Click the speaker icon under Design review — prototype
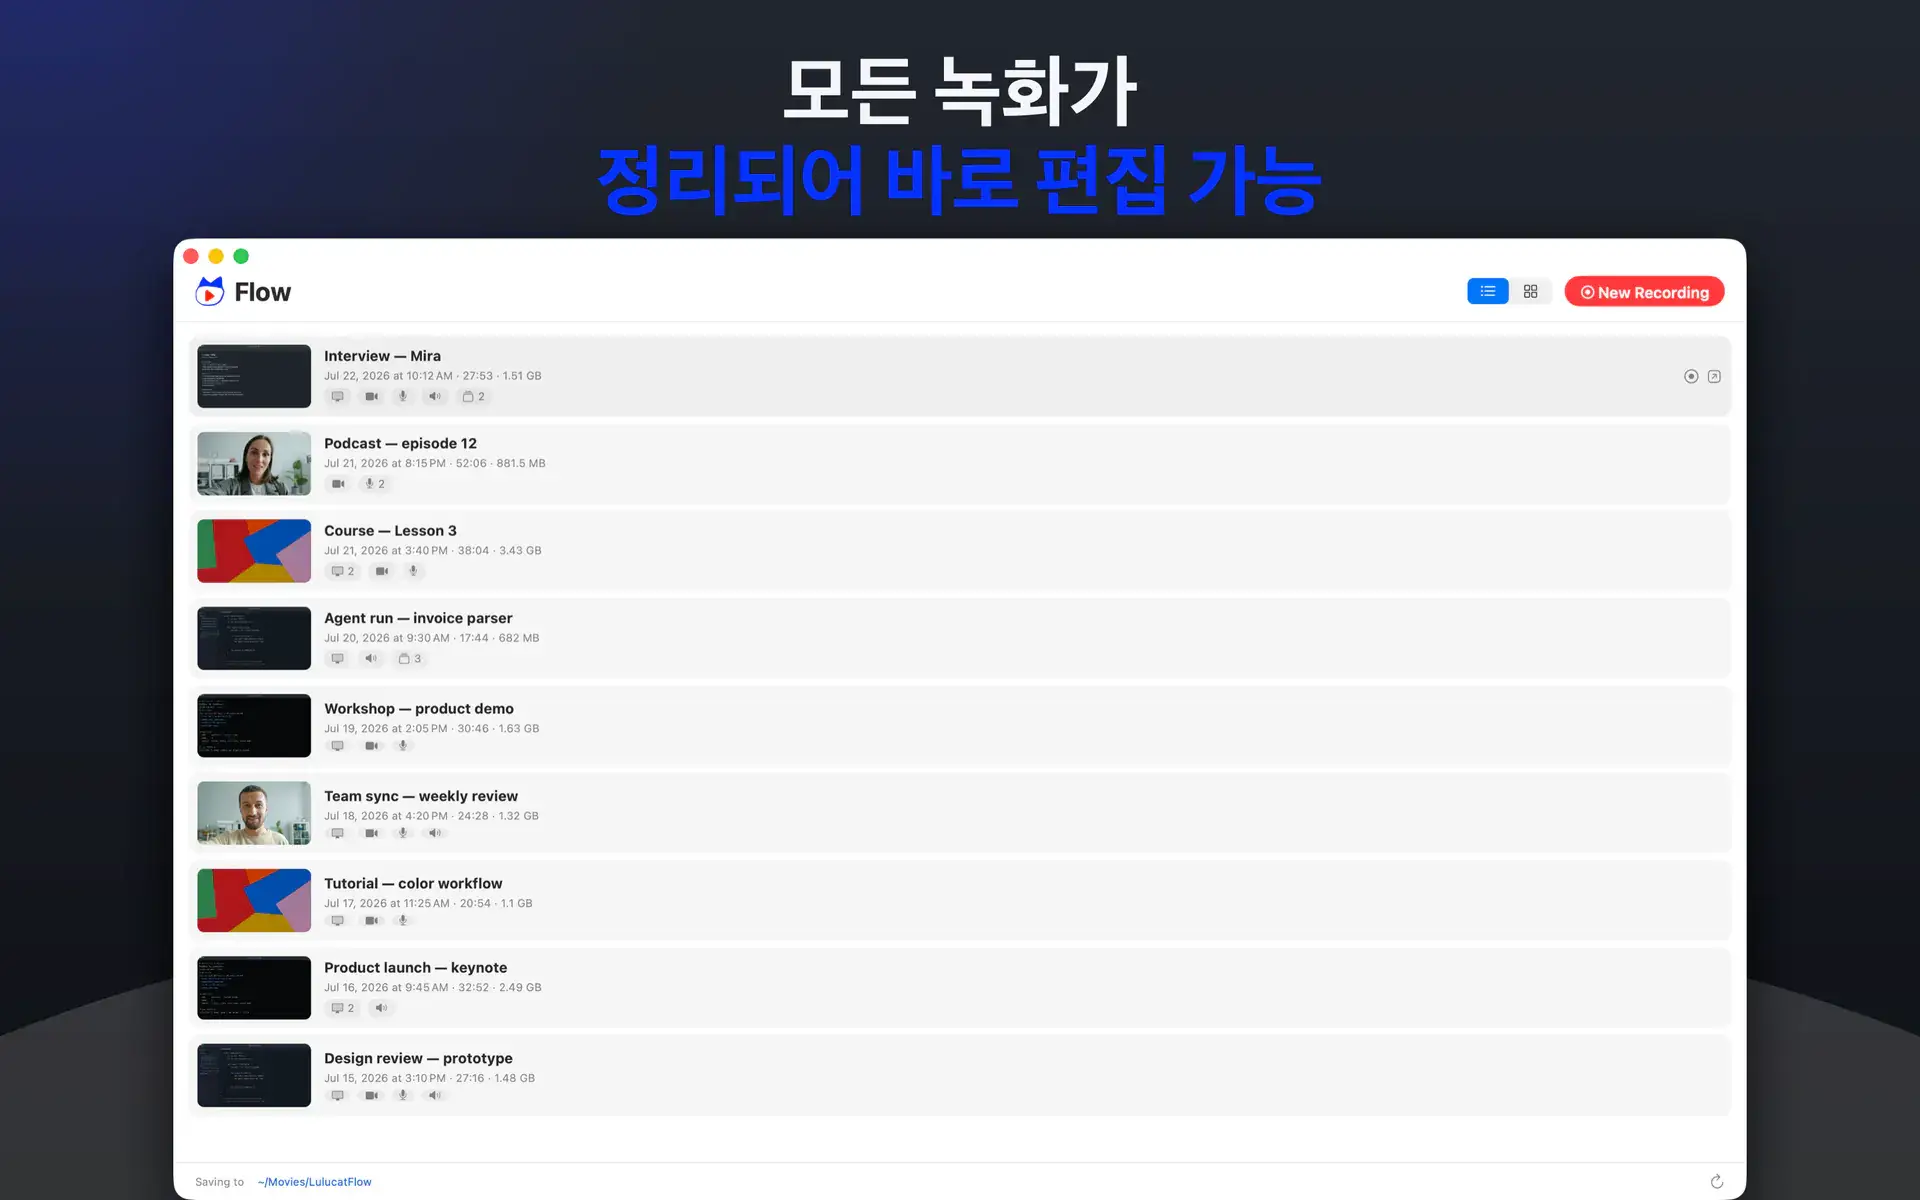This screenshot has height=1200, width=1920. coord(435,1096)
